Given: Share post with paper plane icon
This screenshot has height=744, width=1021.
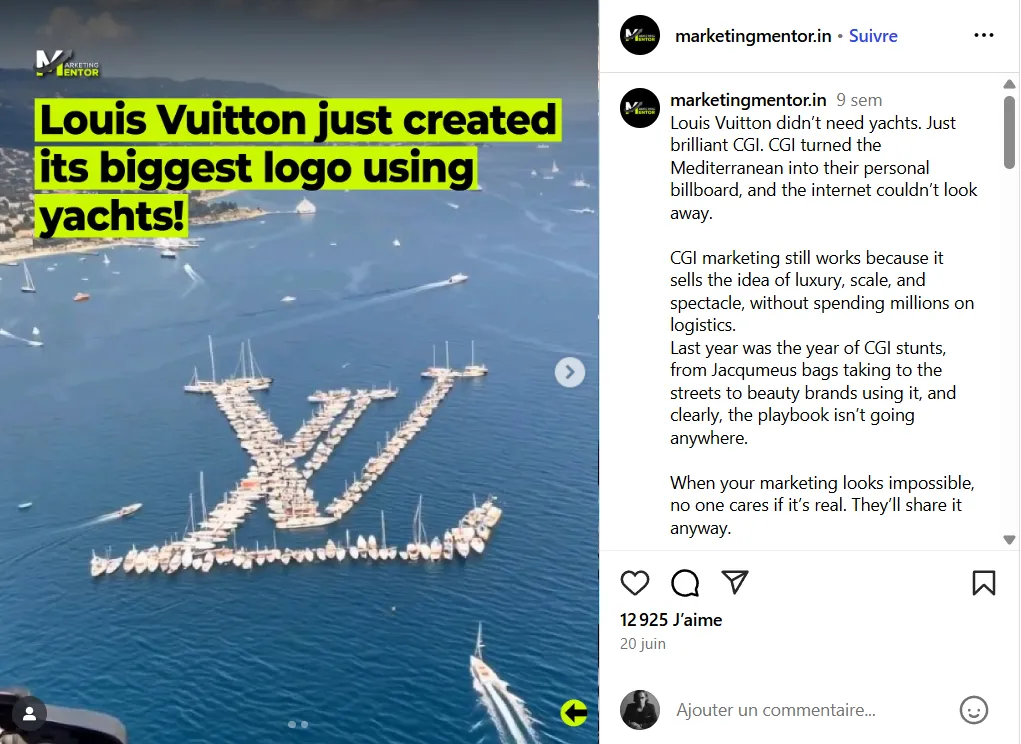Looking at the screenshot, I should (735, 582).
